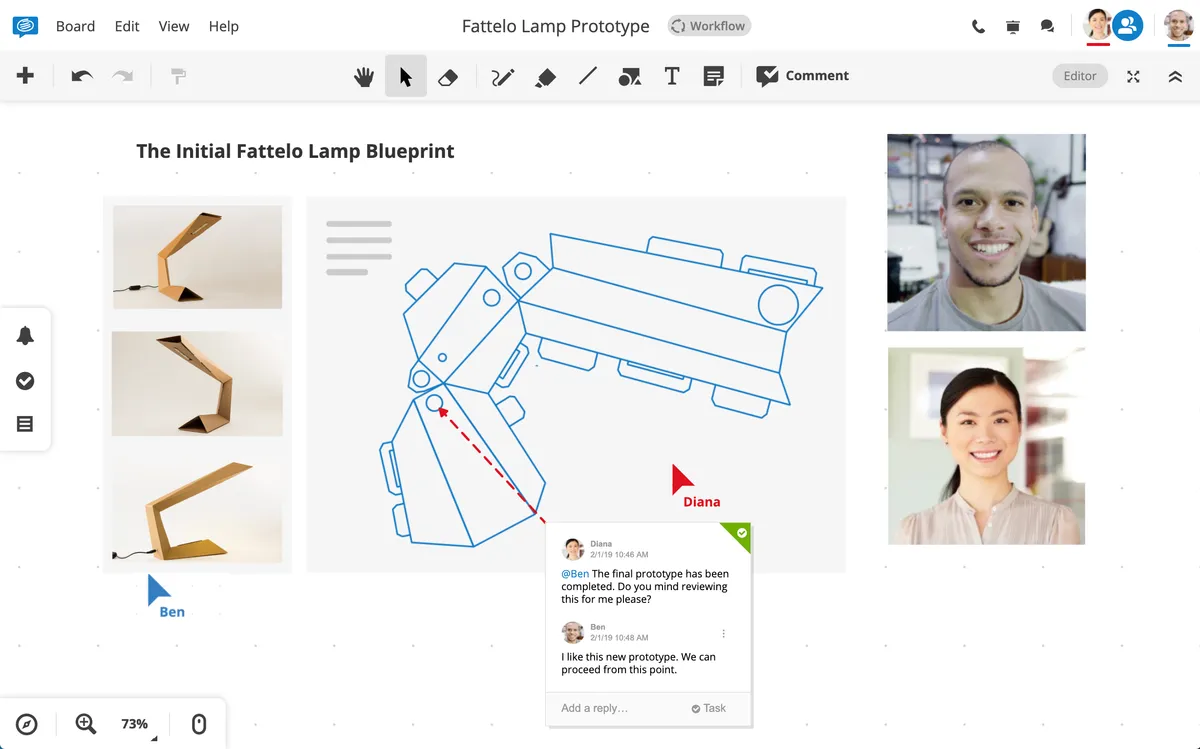This screenshot has width=1200, height=749.
Task: Click the Task checkbox button
Action: tap(708, 708)
